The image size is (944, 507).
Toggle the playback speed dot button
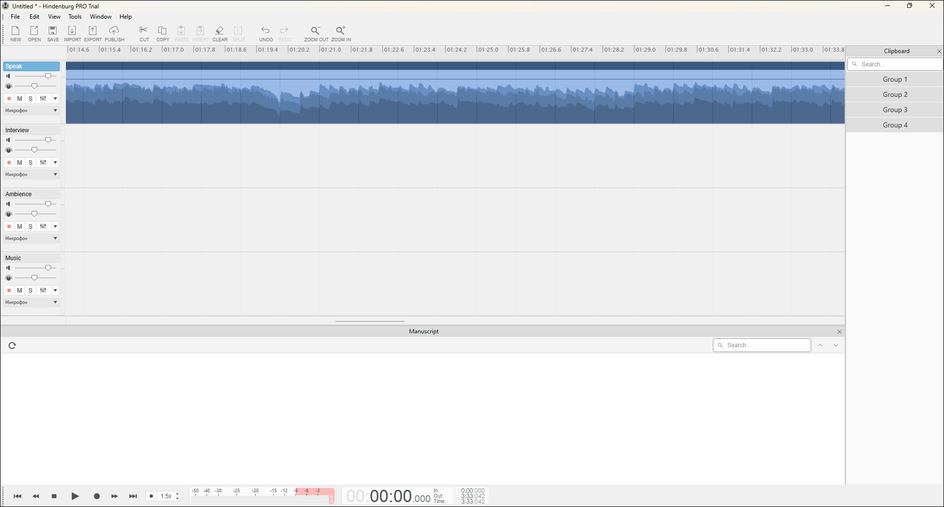tap(151, 496)
